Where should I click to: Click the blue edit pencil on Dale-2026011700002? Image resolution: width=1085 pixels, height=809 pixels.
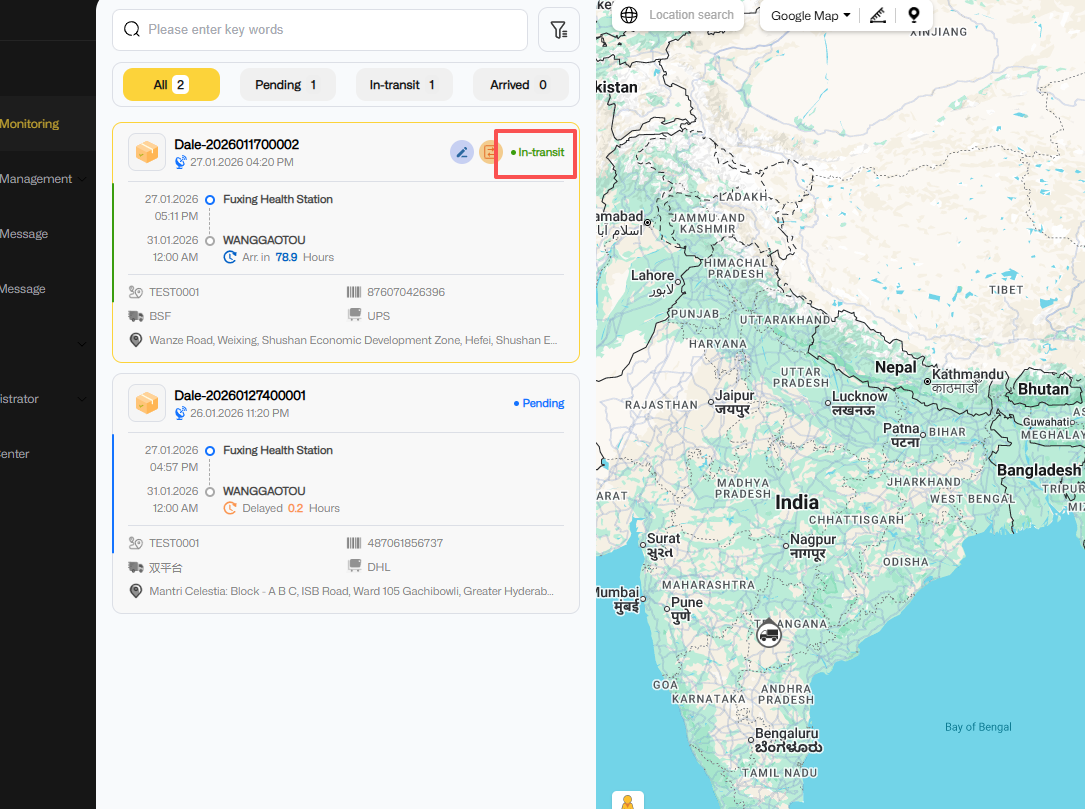pos(461,152)
